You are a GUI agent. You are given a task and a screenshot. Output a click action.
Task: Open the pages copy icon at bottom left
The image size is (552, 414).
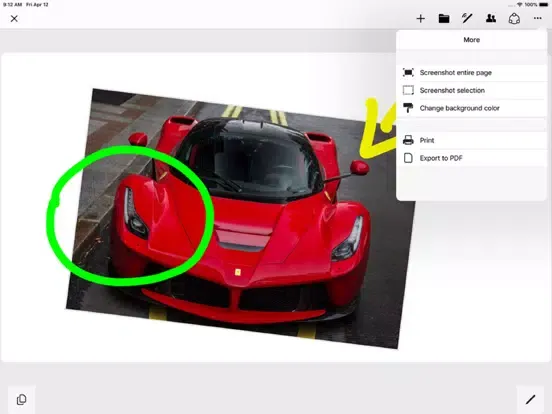(x=21, y=400)
